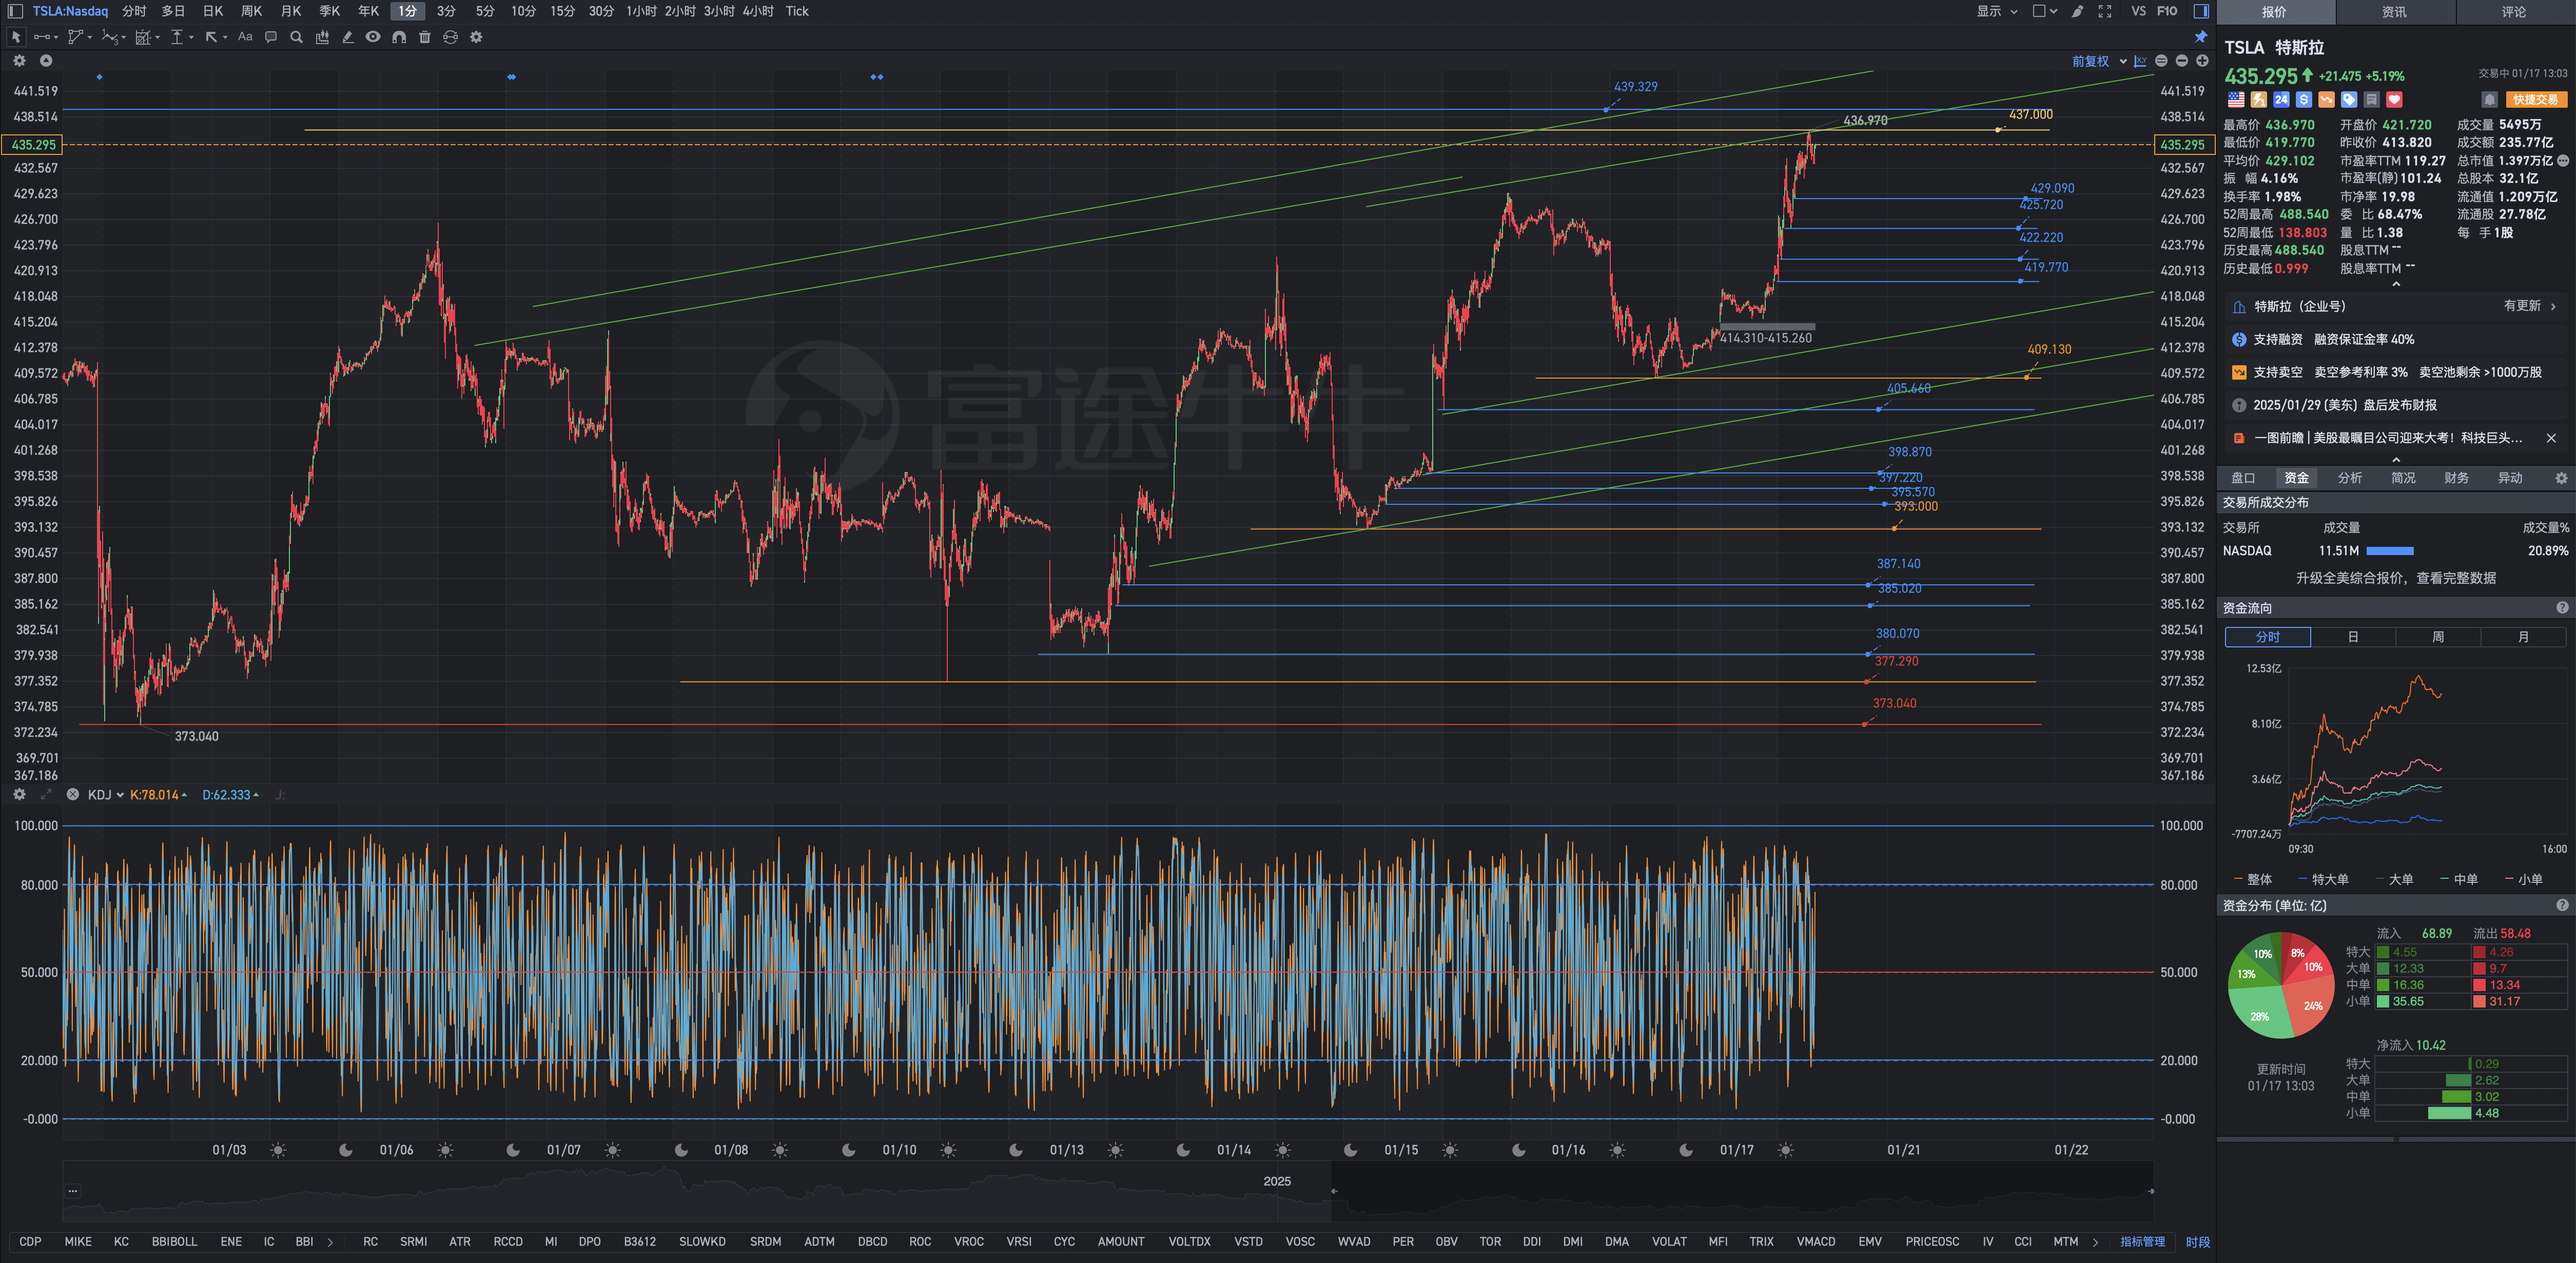This screenshot has width=2576, height=1263.
Task: Select the arrow marker drawing tool
Action: [211, 37]
